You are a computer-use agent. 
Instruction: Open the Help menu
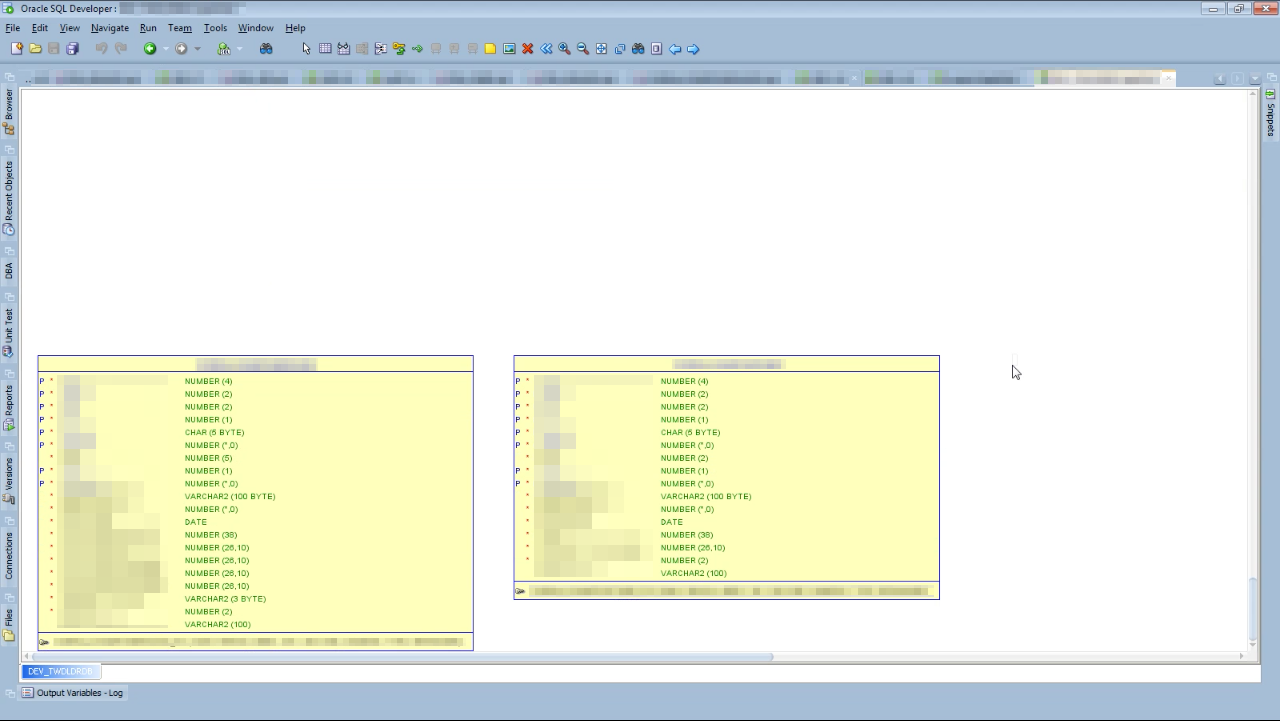pos(295,28)
